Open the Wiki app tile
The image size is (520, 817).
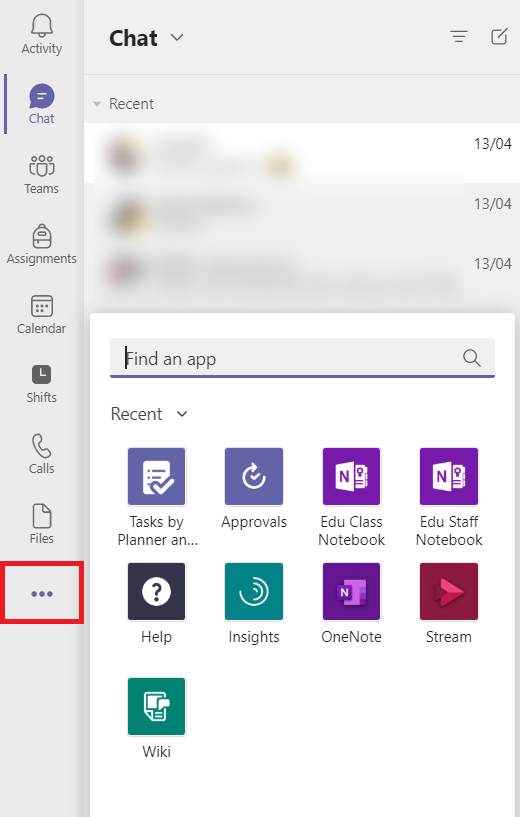156,707
